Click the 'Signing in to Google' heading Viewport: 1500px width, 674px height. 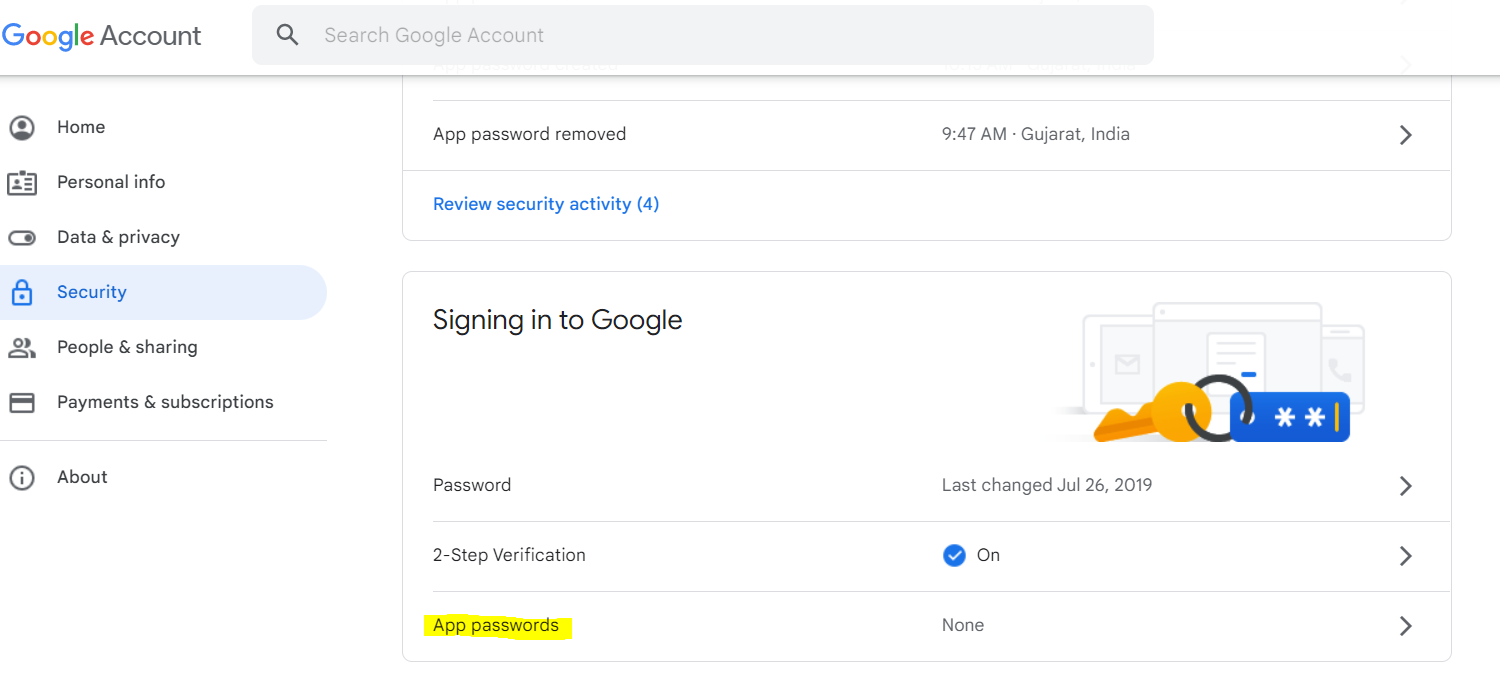click(x=557, y=320)
